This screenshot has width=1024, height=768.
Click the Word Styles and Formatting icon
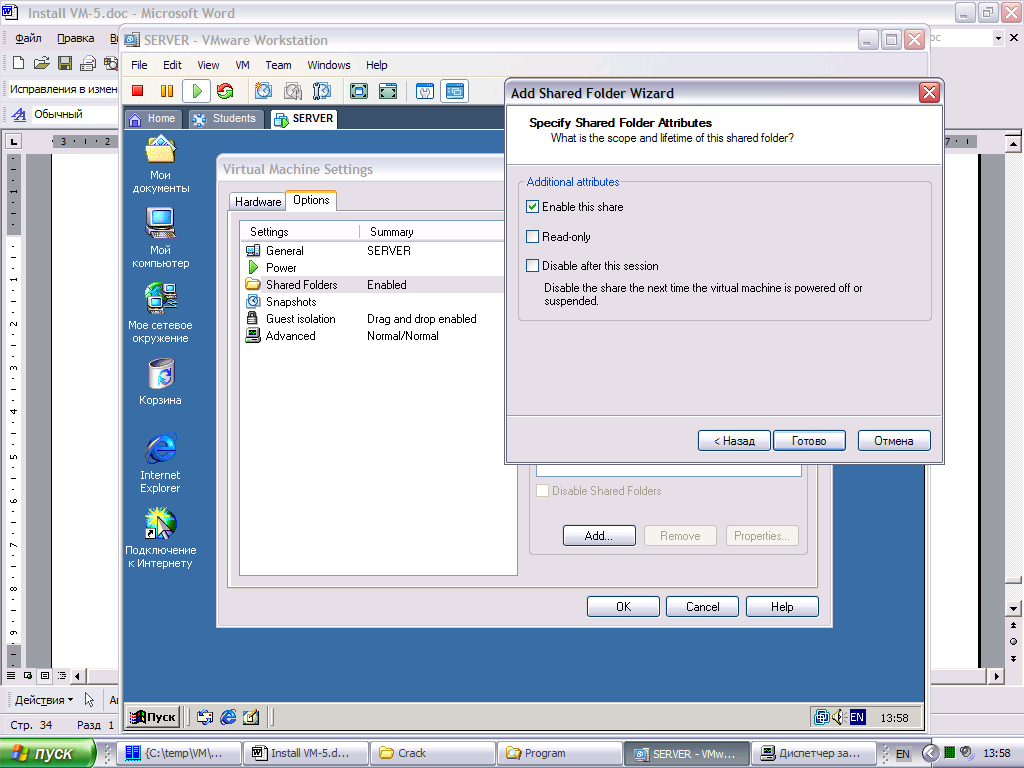pyautogui.click(x=19, y=114)
